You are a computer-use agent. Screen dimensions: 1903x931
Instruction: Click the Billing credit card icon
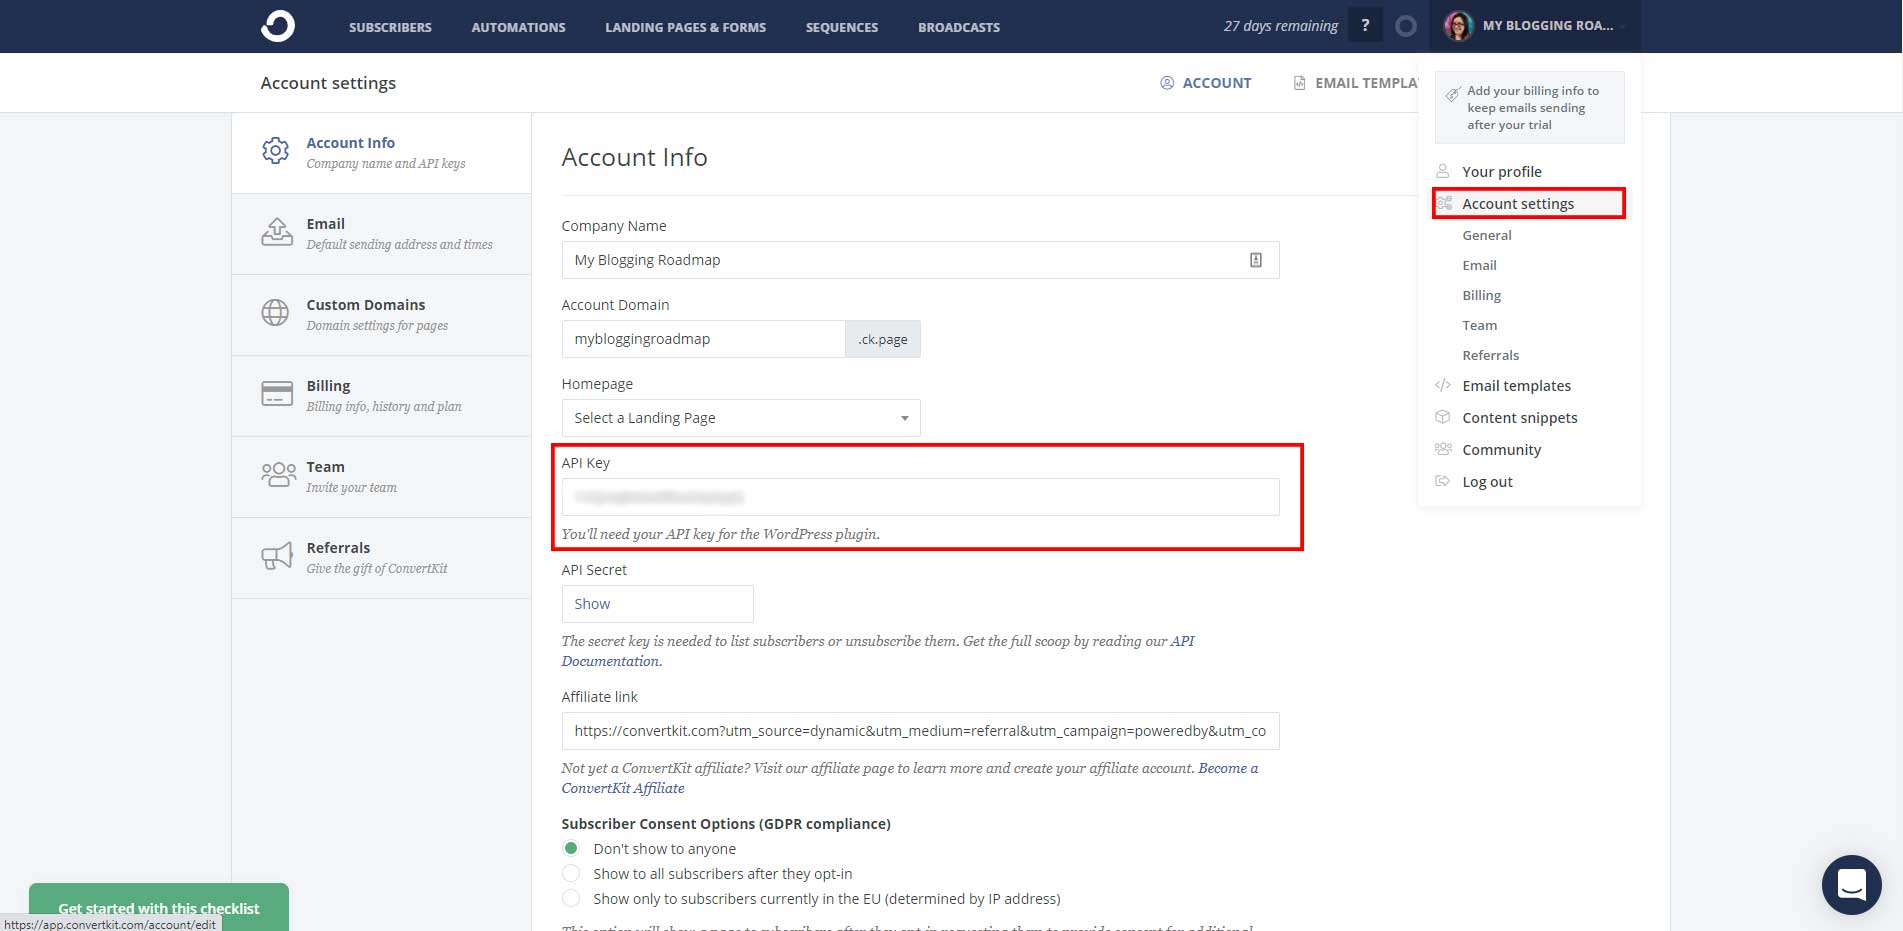(x=277, y=393)
